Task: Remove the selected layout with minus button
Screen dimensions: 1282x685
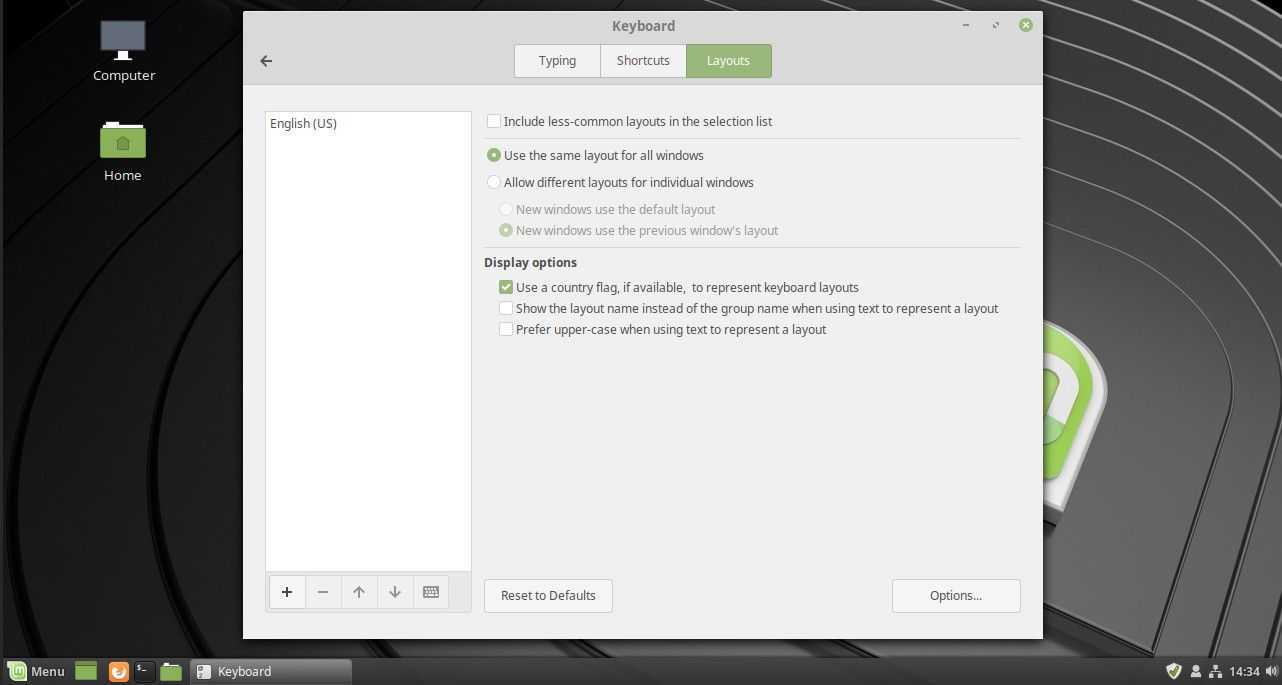Action: pyautogui.click(x=323, y=592)
